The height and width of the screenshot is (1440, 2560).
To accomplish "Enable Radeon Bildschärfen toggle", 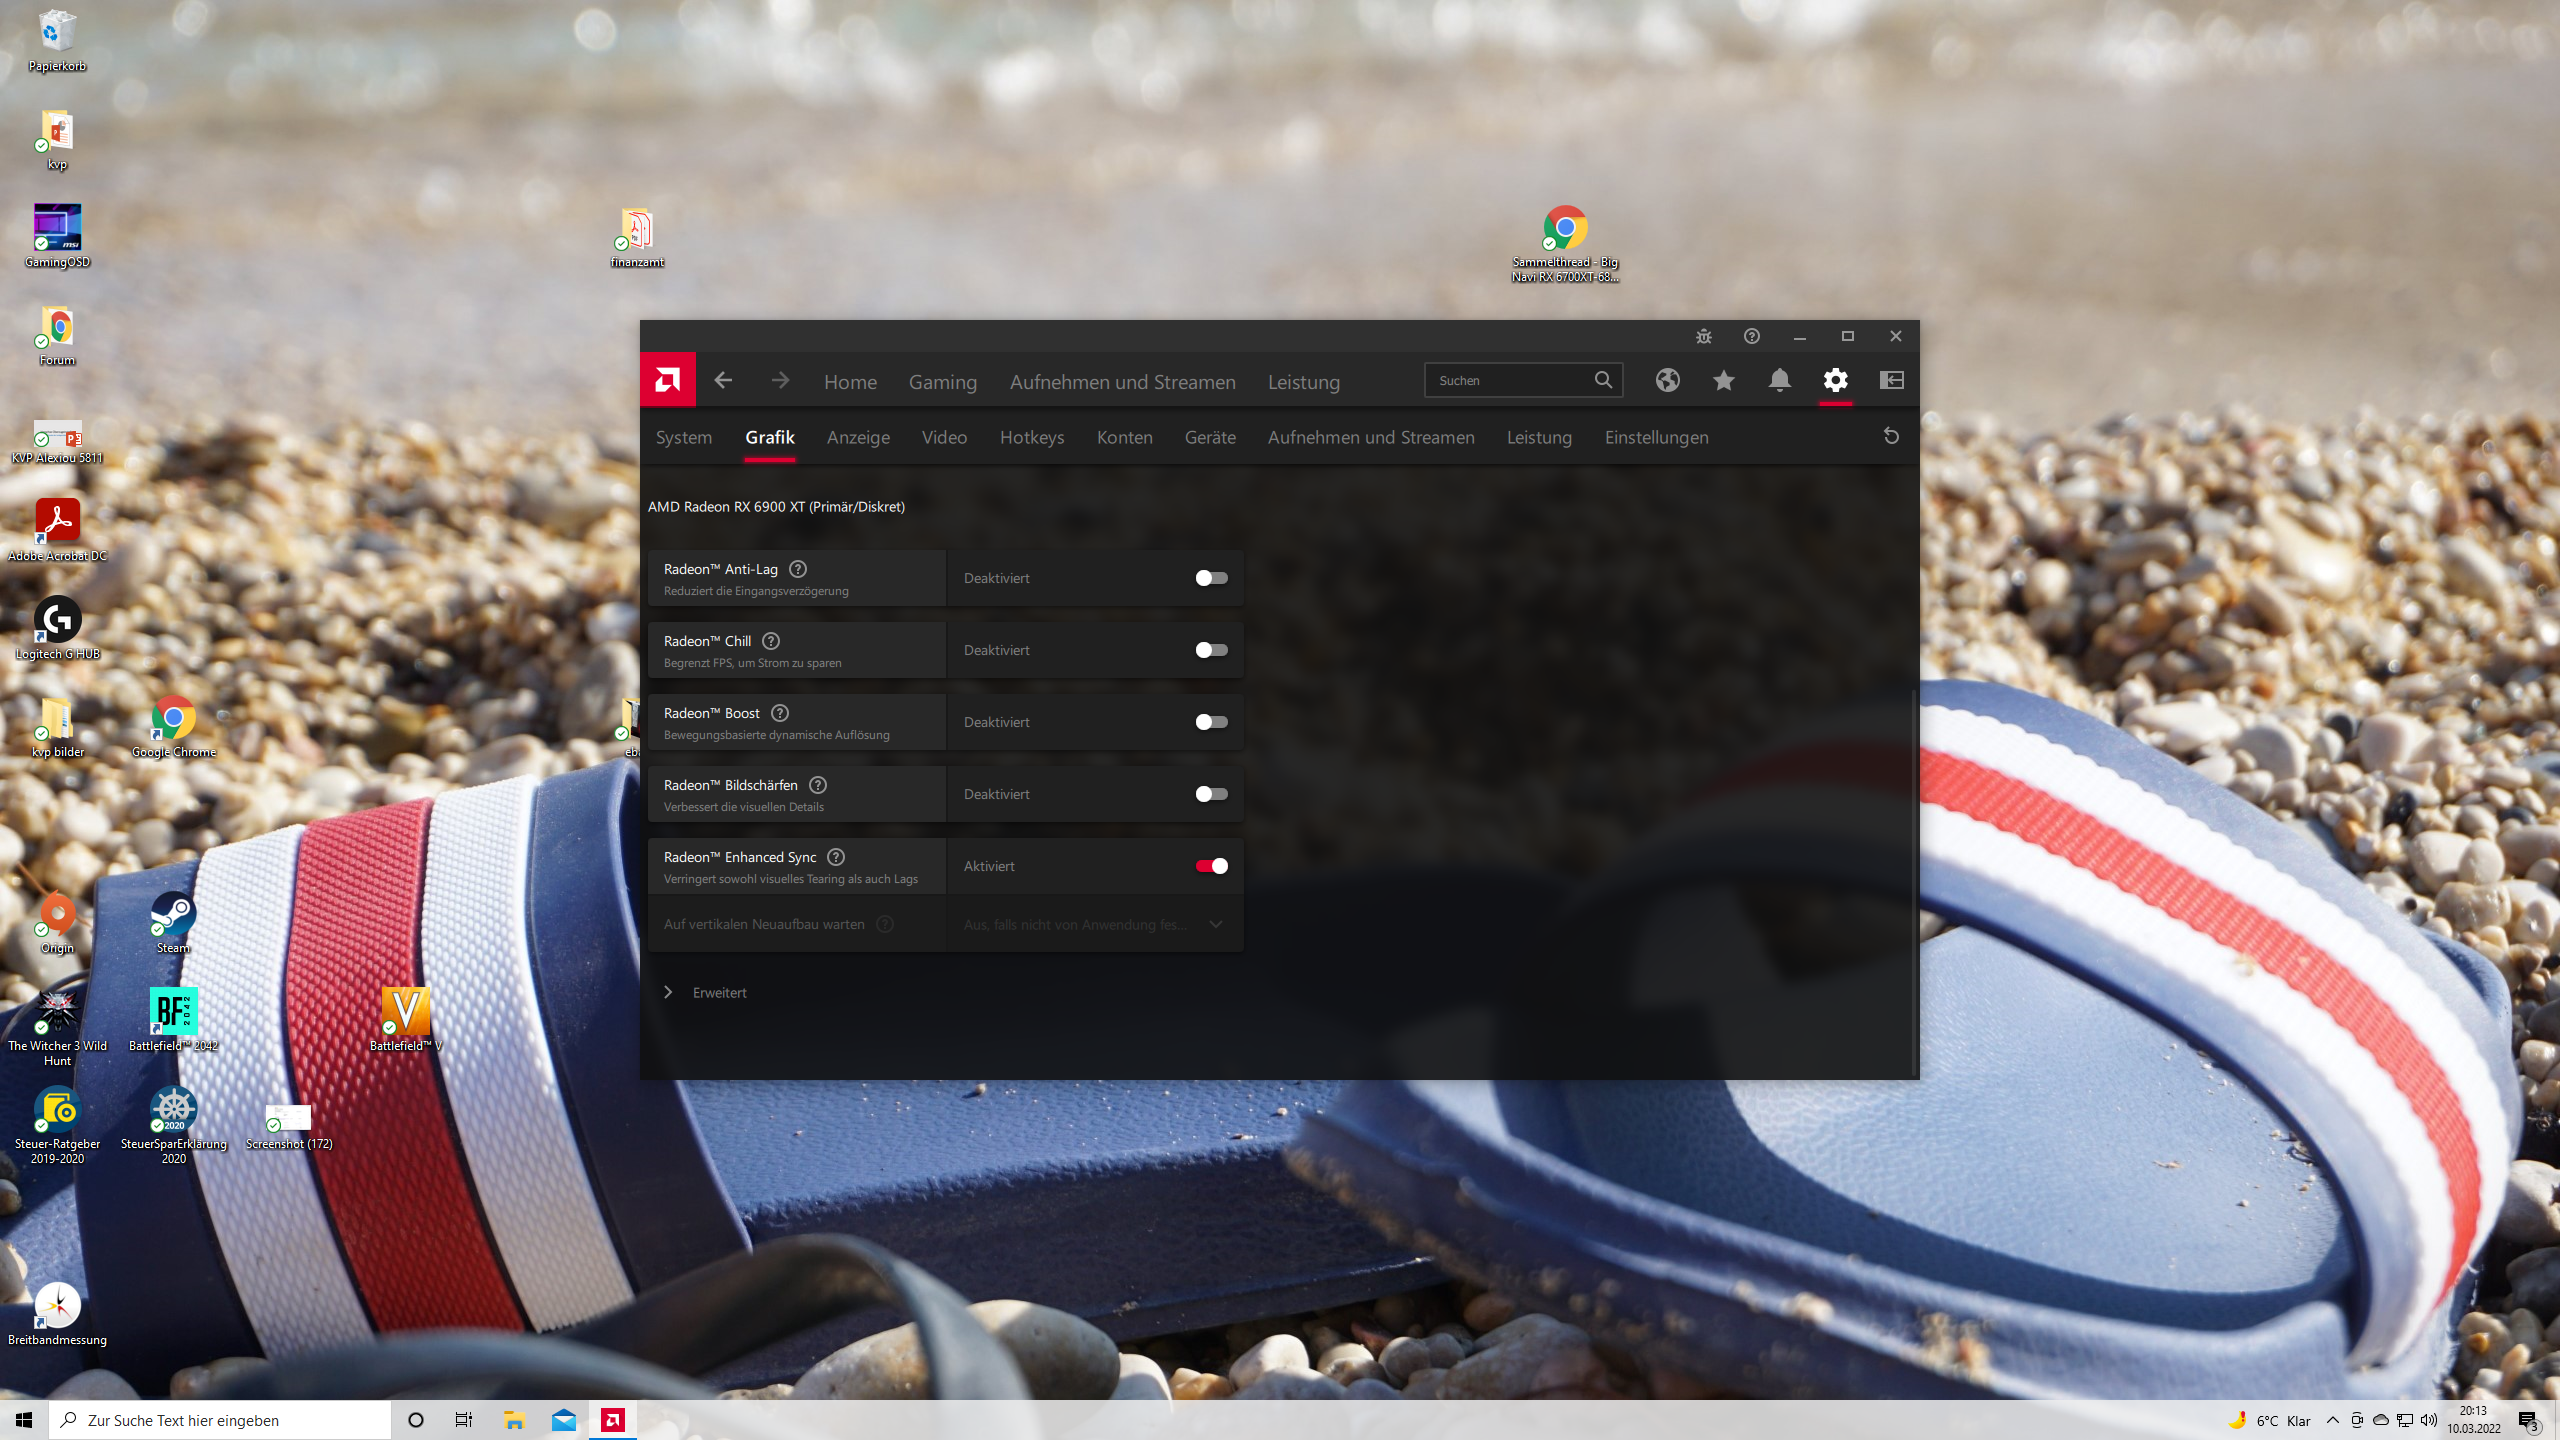I will [x=1211, y=794].
